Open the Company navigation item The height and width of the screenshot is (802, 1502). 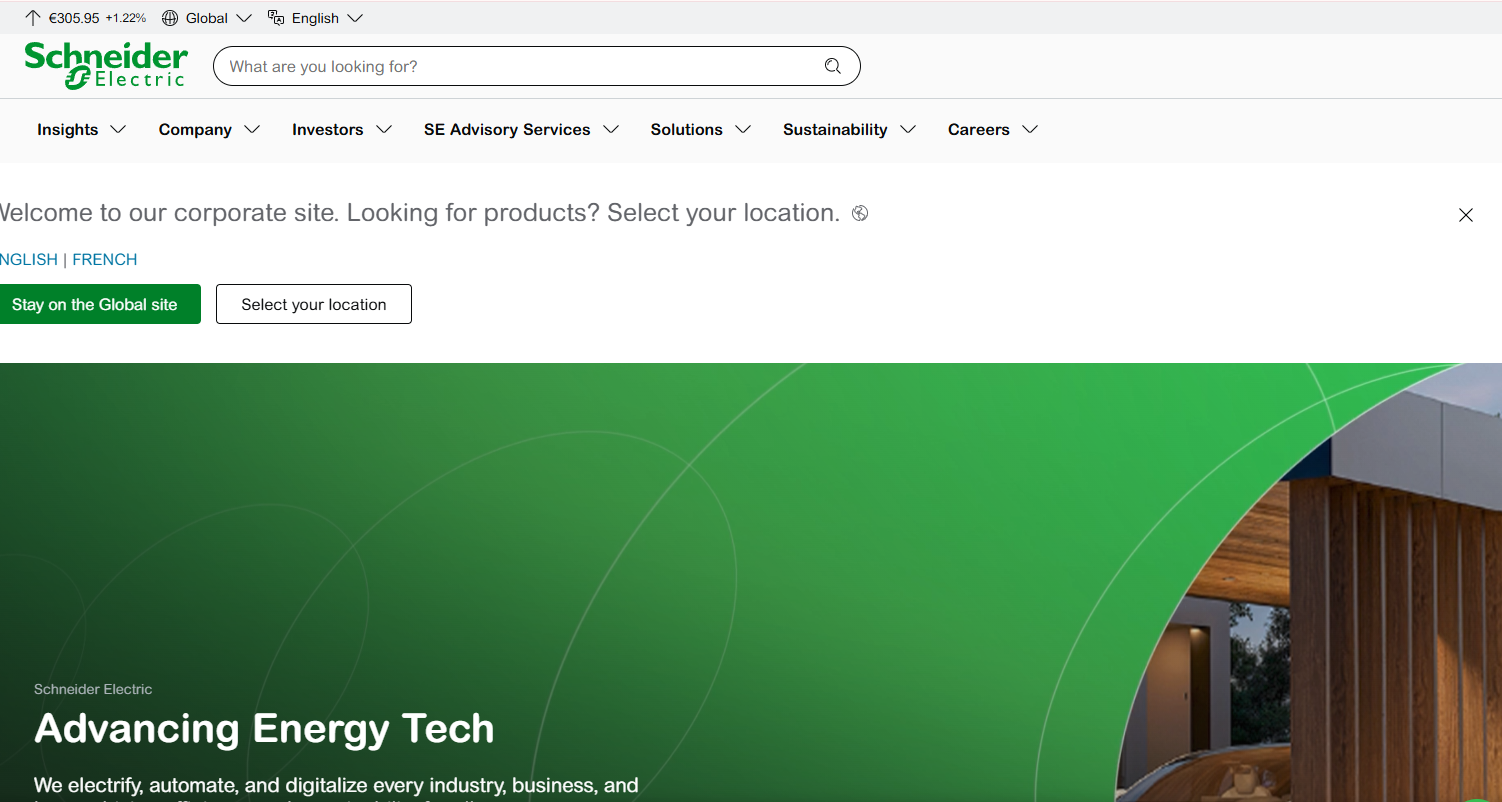[195, 130]
